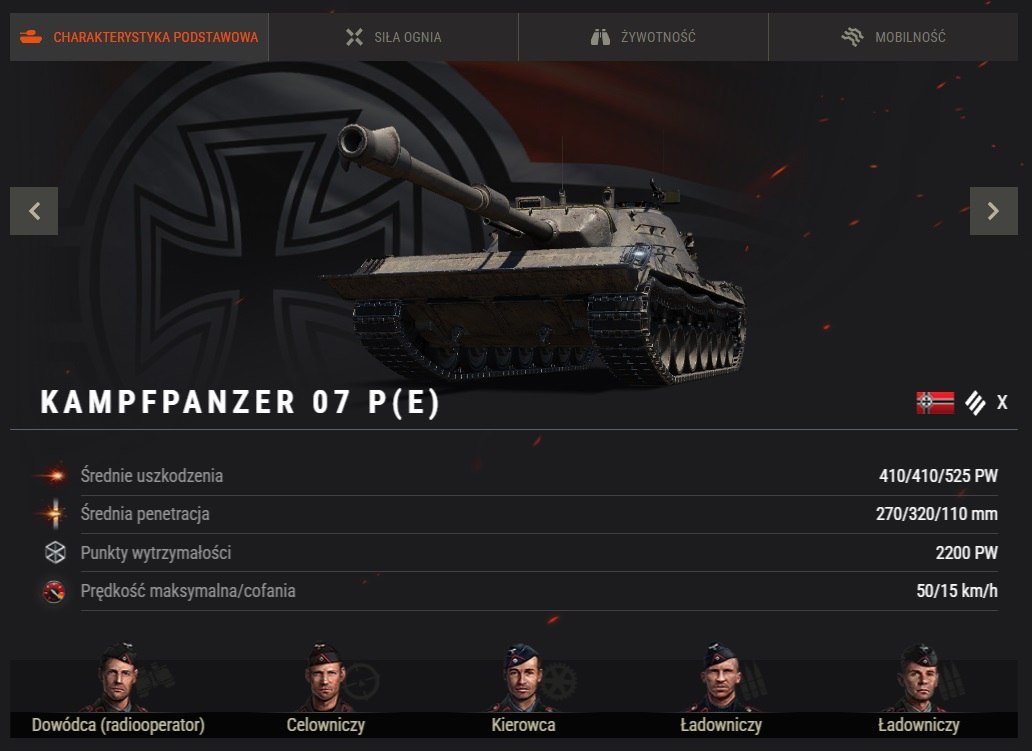The width and height of the screenshot is (1032, 751).
Task: Select the last Ładowniczy crew portrait
Action: 919,678
